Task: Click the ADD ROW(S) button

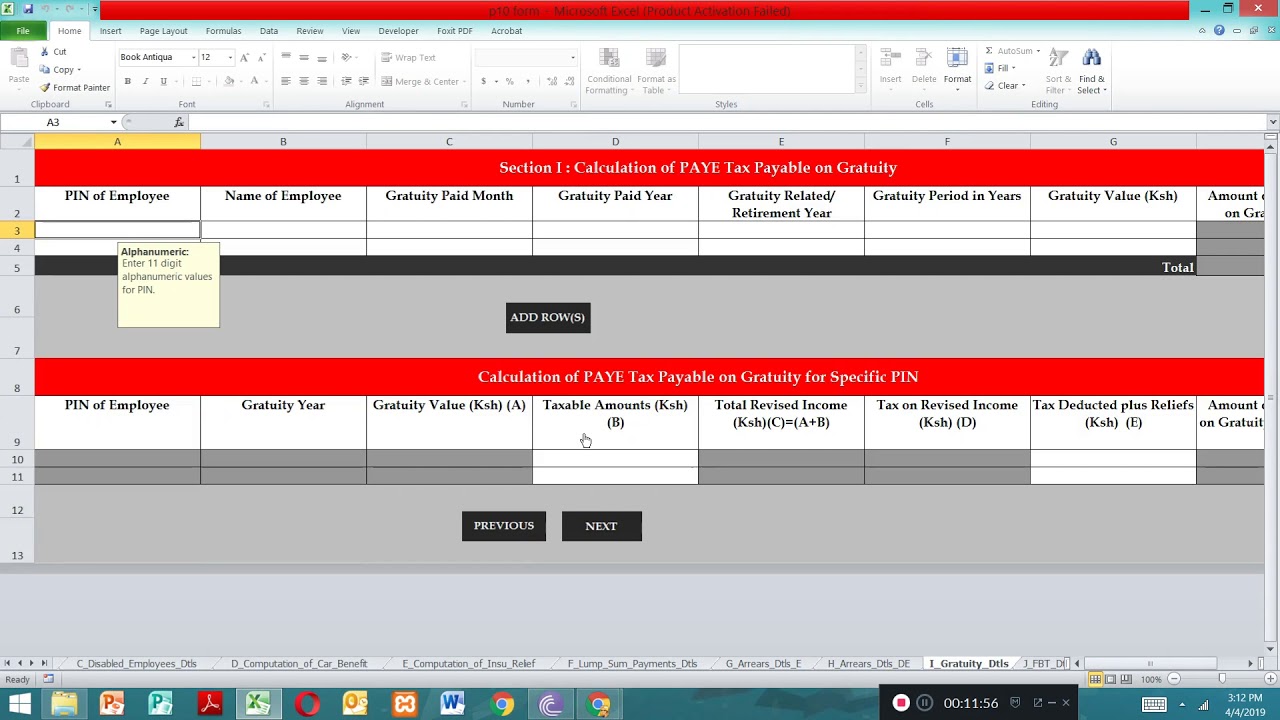Action: pos(548,317)
